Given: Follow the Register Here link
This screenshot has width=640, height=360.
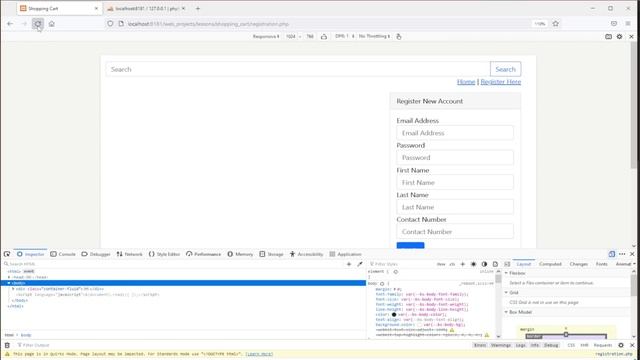Looking at the screenshot, I should tap(500, 82).
